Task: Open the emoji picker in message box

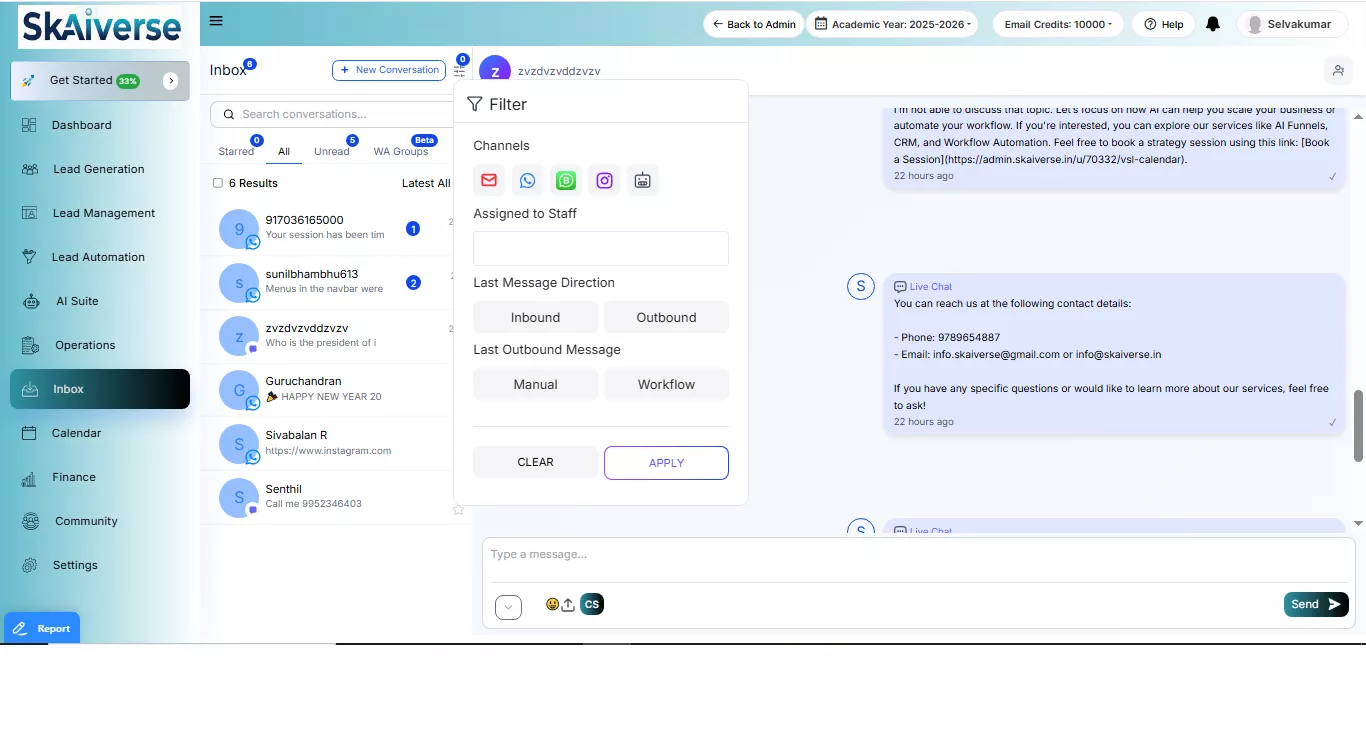Action: click(x=552, y=604)
